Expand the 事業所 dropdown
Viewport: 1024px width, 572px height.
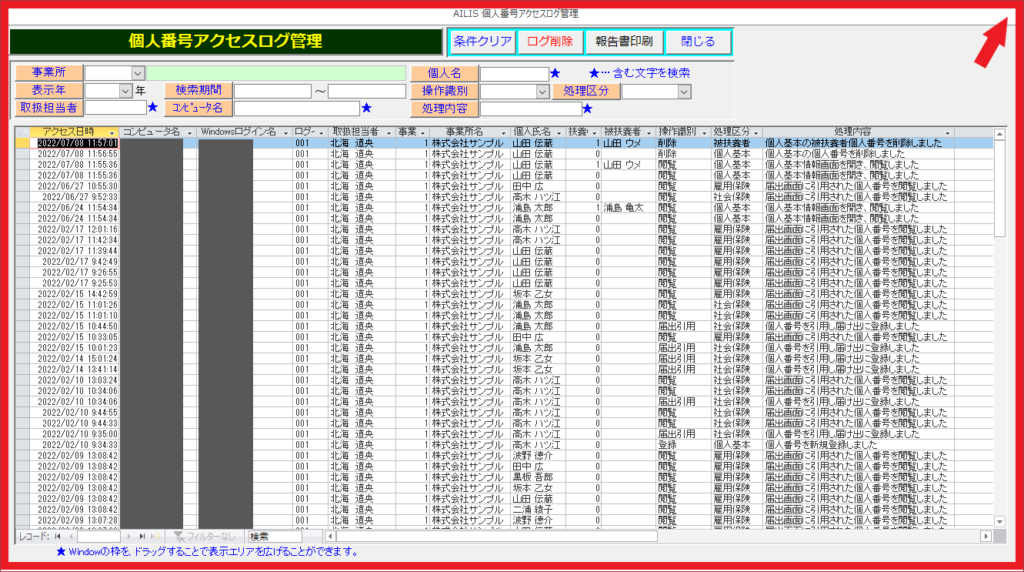pos(137,73)
